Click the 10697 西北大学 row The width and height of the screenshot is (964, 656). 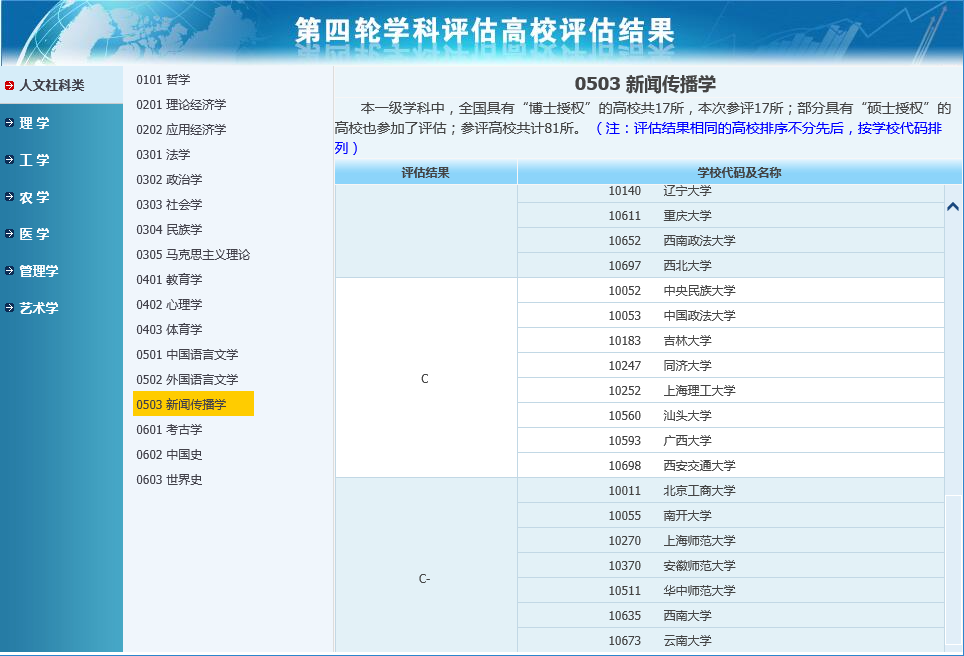coord(730,266)
